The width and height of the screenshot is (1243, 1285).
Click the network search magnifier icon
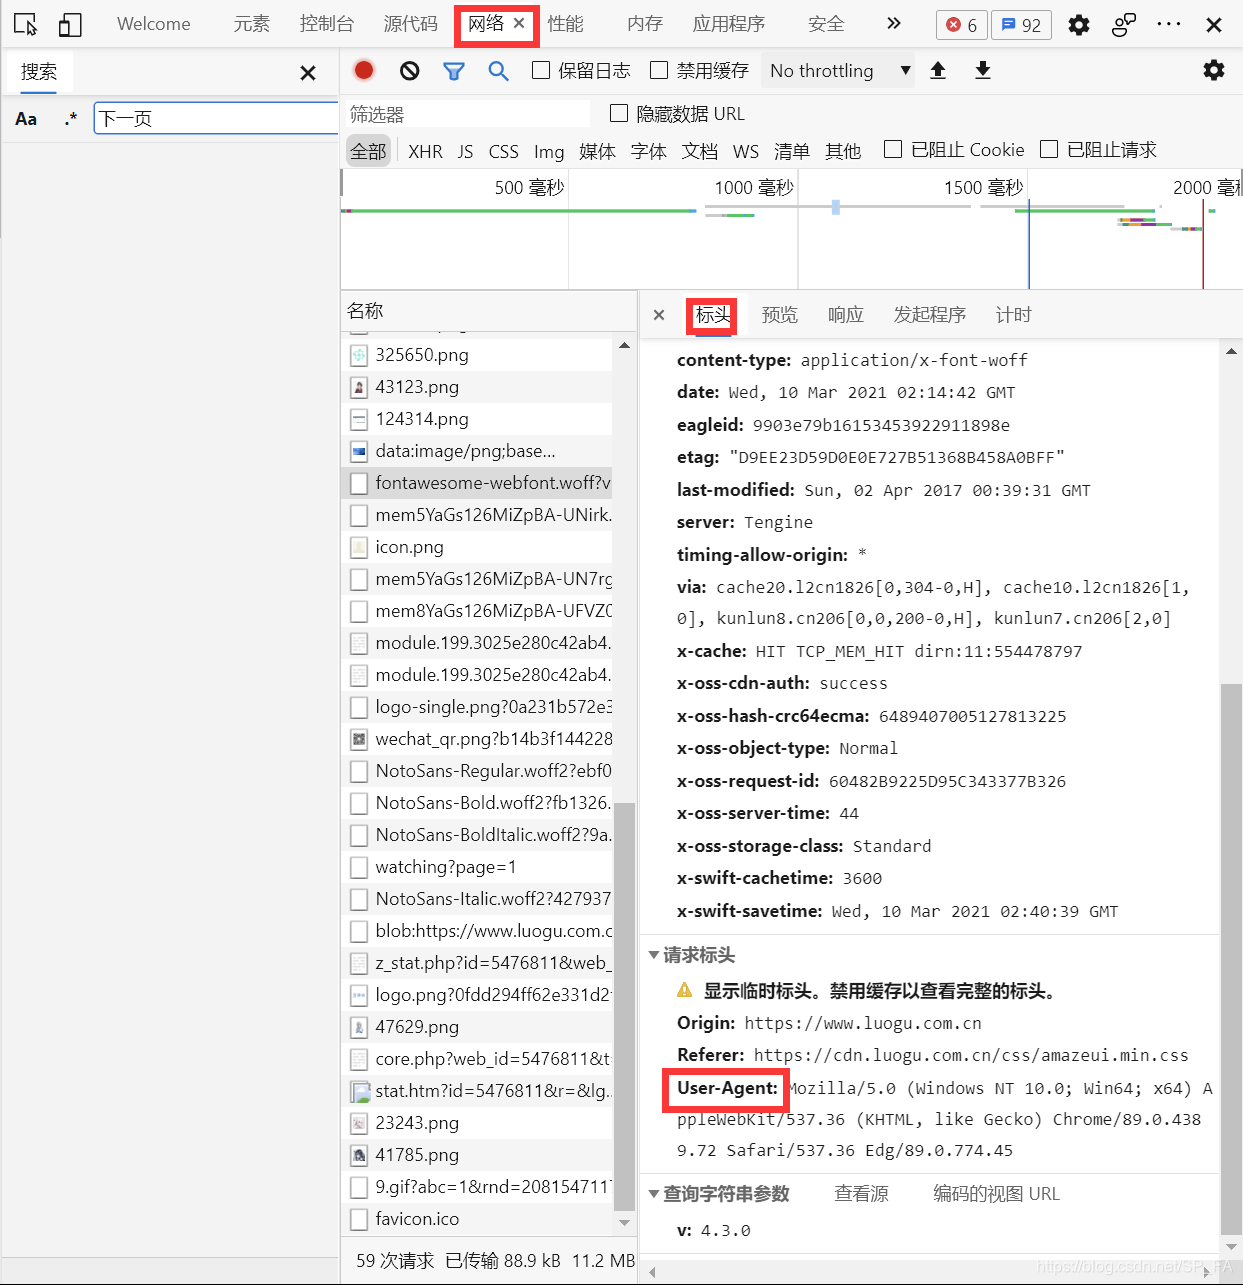click(499, 70)
